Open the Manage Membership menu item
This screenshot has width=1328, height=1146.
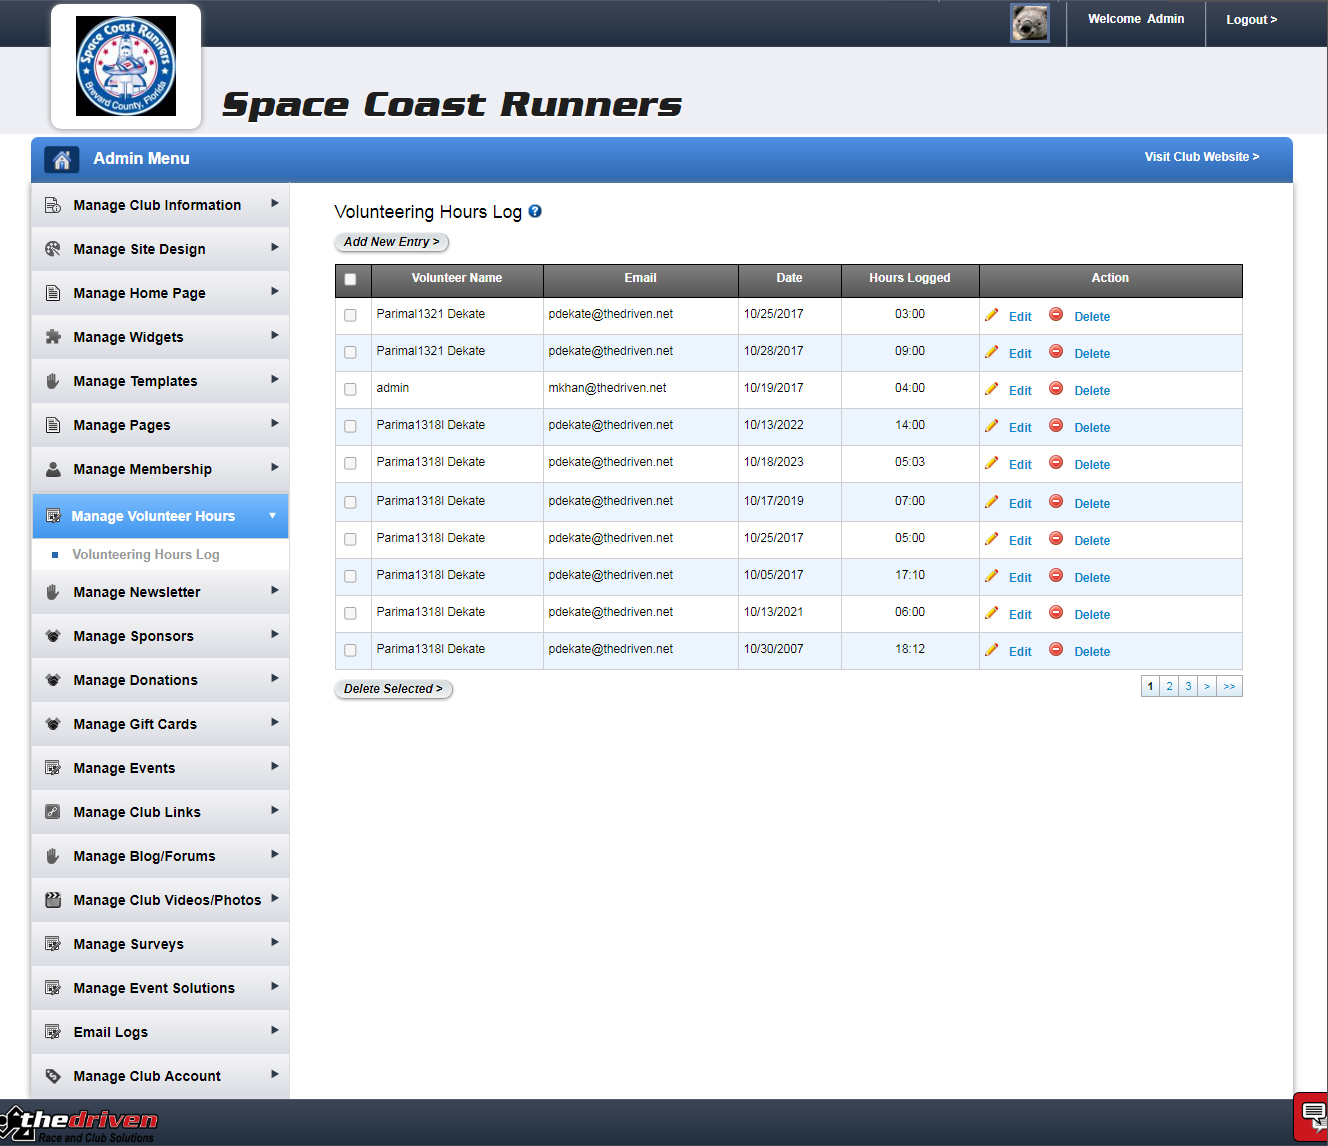(x=142, y=469)
